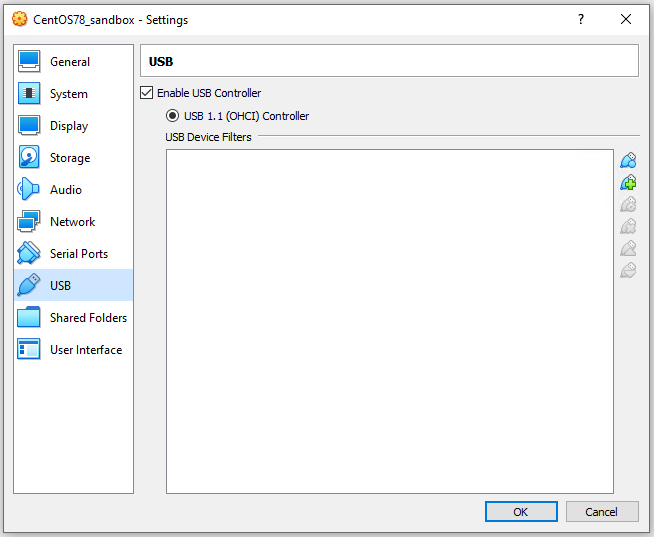Click the help question mark button
654x537 pixels.
click(x=580, y=19)
